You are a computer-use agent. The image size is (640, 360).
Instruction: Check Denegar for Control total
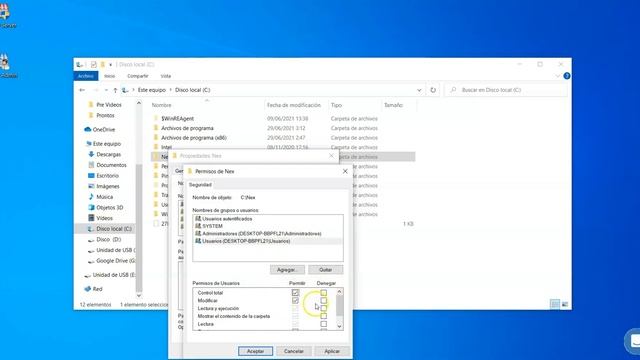323,293
